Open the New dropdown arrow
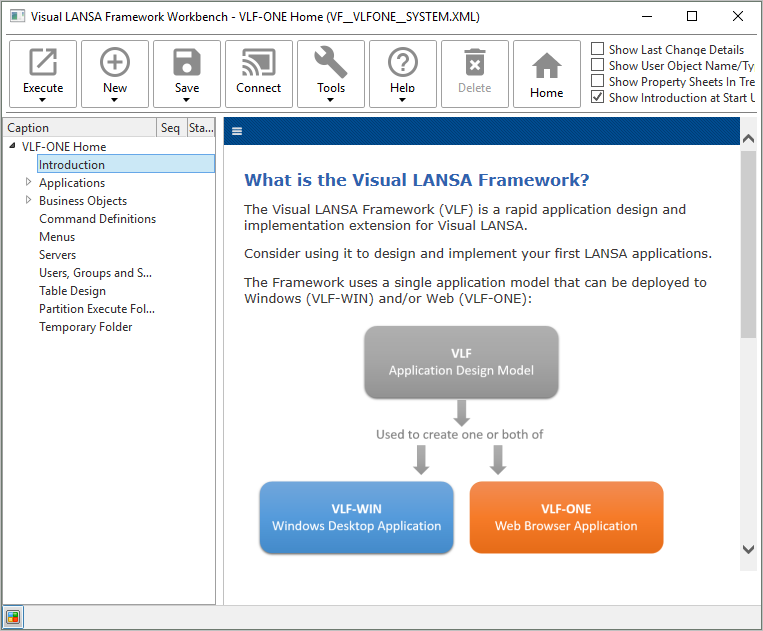Viewport: 763px width, 631px height. pyautogui.click(x=114, y=100)
